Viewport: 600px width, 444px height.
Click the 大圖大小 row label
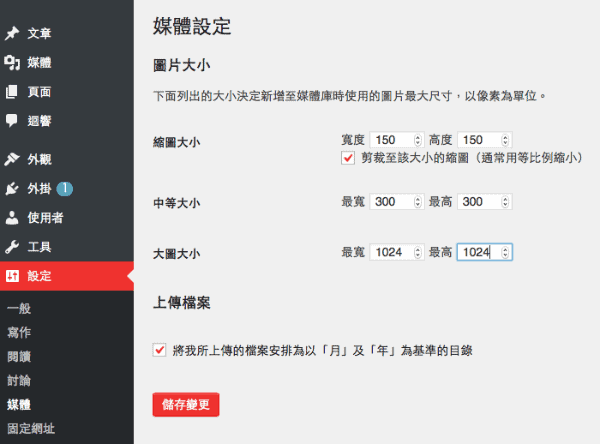[176, 254]
